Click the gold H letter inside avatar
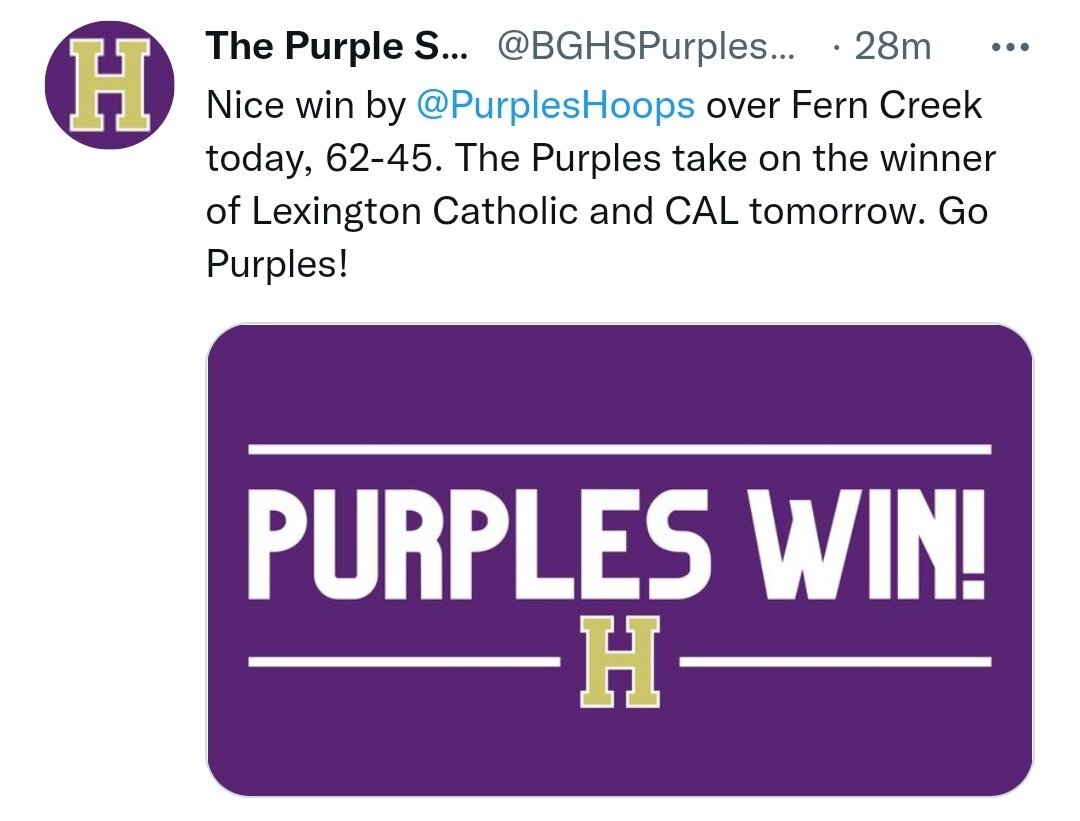Viewport: 1080px width, 821px height. click(110, 85)
